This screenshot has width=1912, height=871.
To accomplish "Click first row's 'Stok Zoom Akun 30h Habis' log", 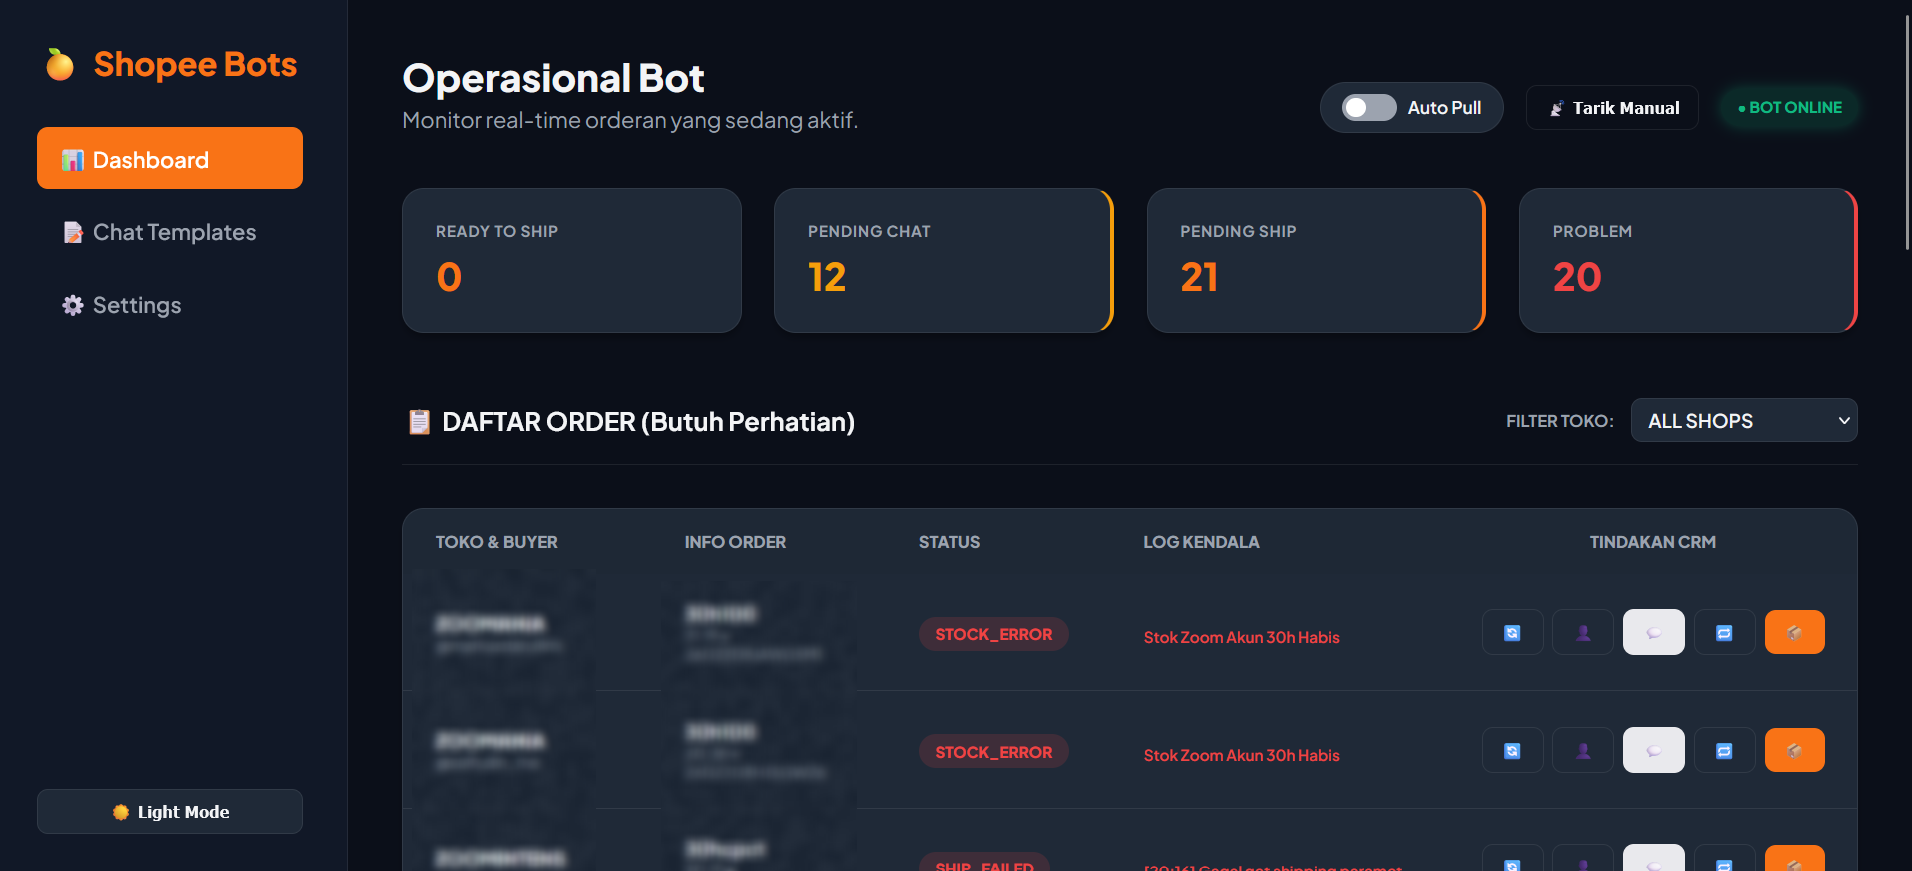I will [x=1241, y=637].
